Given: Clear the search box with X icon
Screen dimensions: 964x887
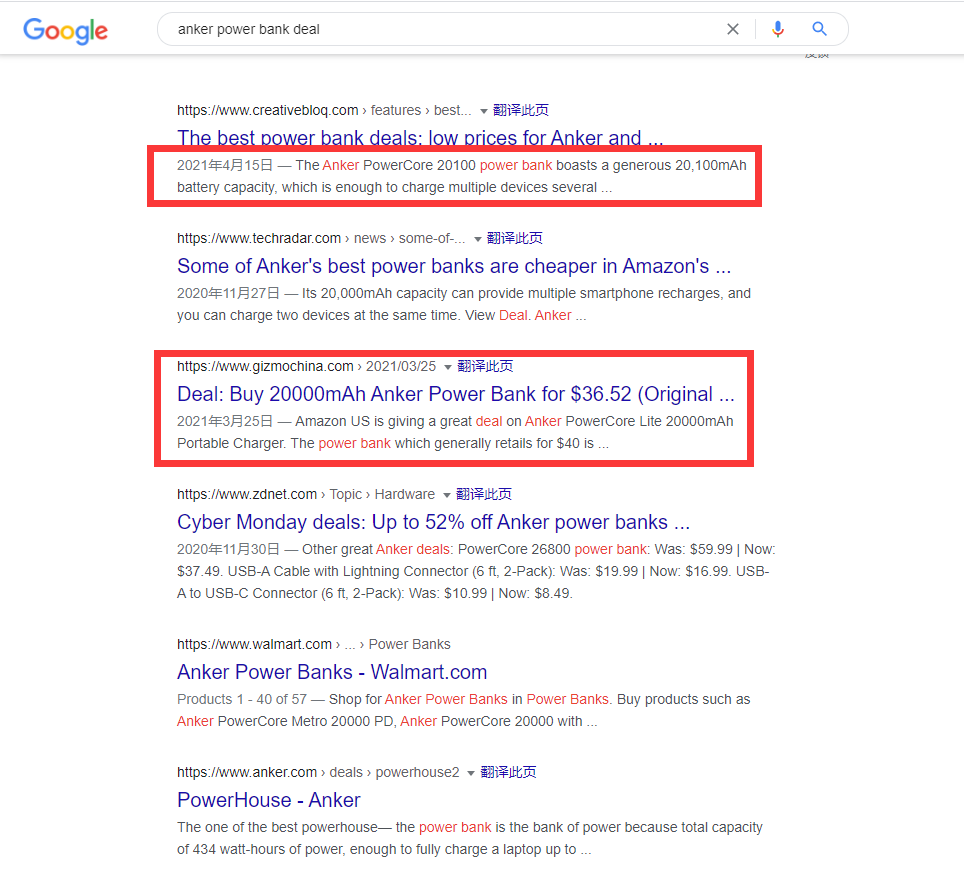Looking at the screenshot, I should click(x=733, y=29).
